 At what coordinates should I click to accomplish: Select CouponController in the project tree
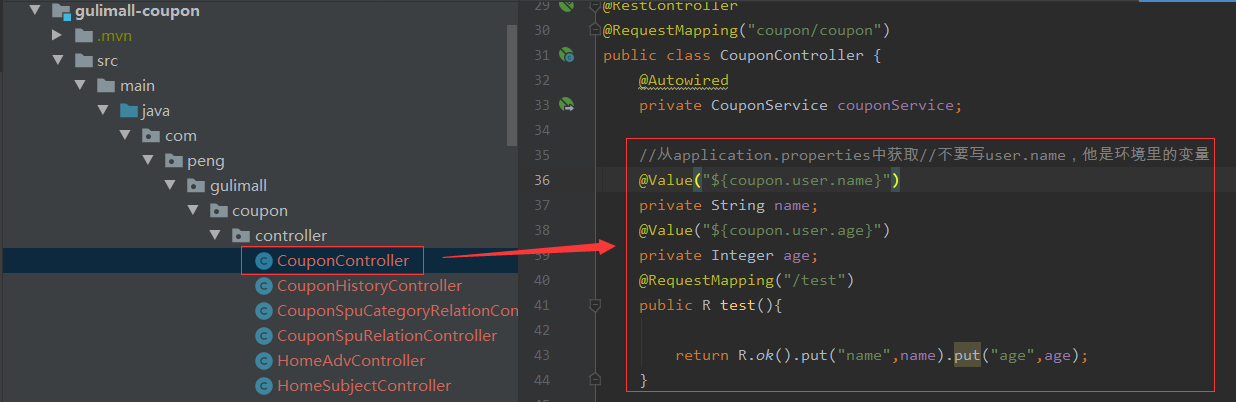click(343, 261)
